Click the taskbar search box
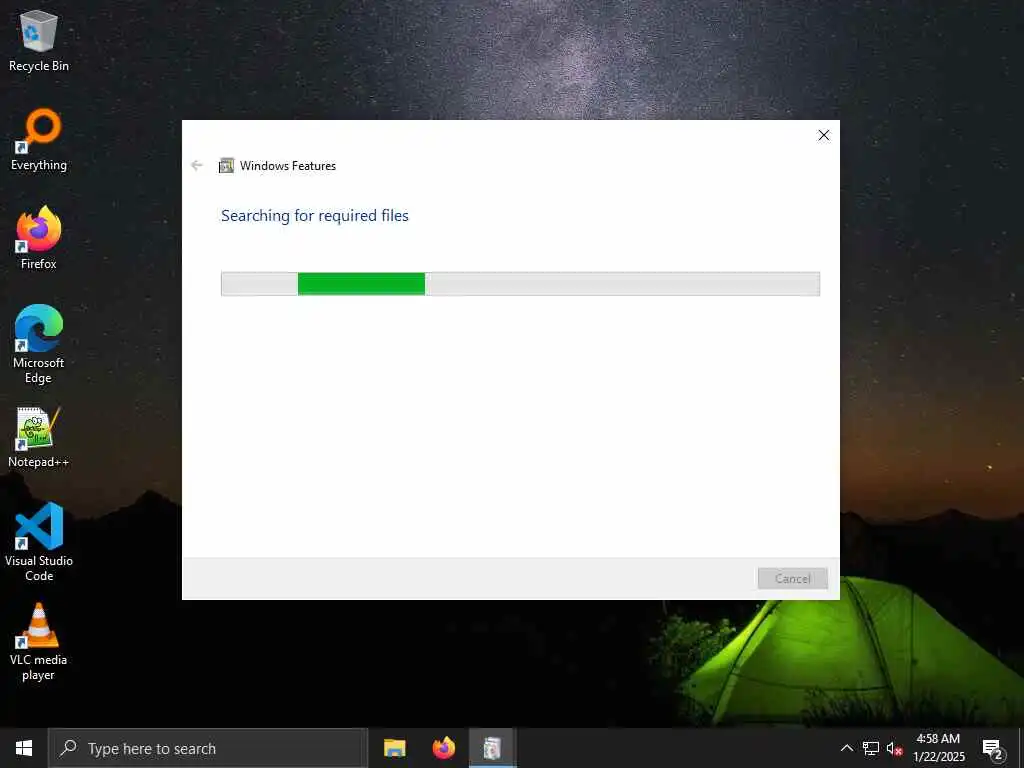Image resolution: width=1024 pixels, height=768 pixels. click(208, 748)
